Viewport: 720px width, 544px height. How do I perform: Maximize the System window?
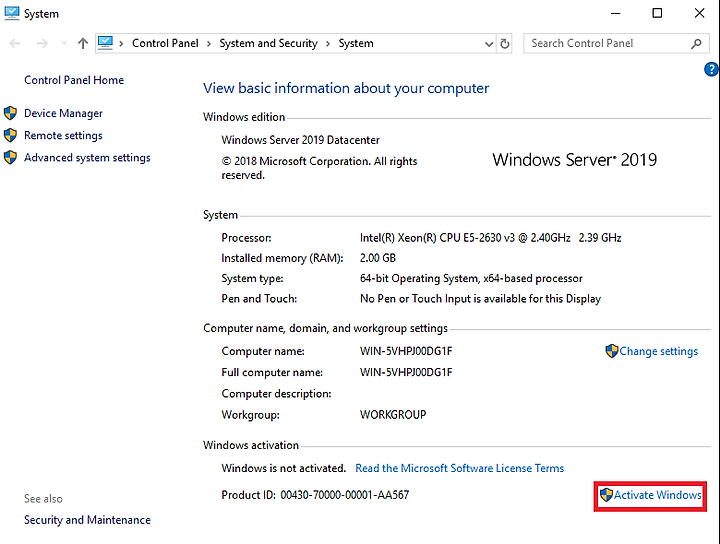pyautogui.click(x=657, y=13)
